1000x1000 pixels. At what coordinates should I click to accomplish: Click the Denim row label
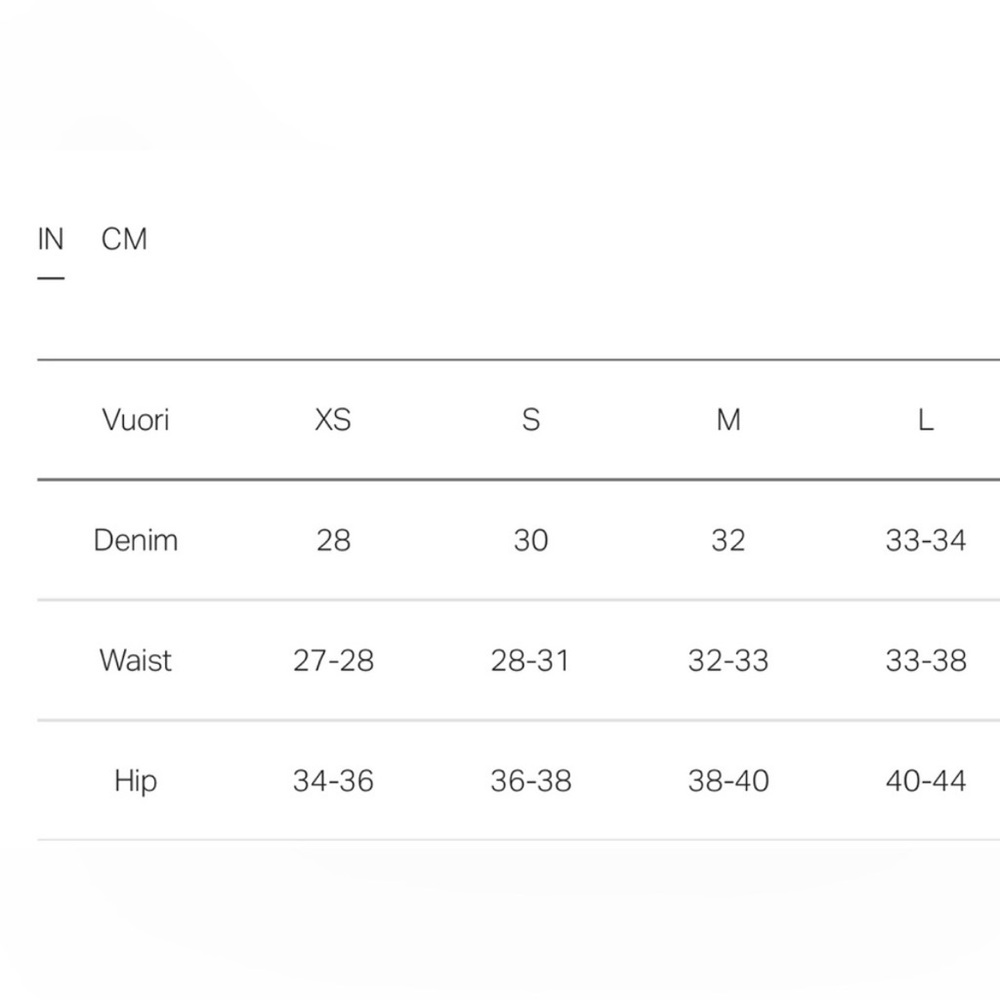[x=135, y=540]
